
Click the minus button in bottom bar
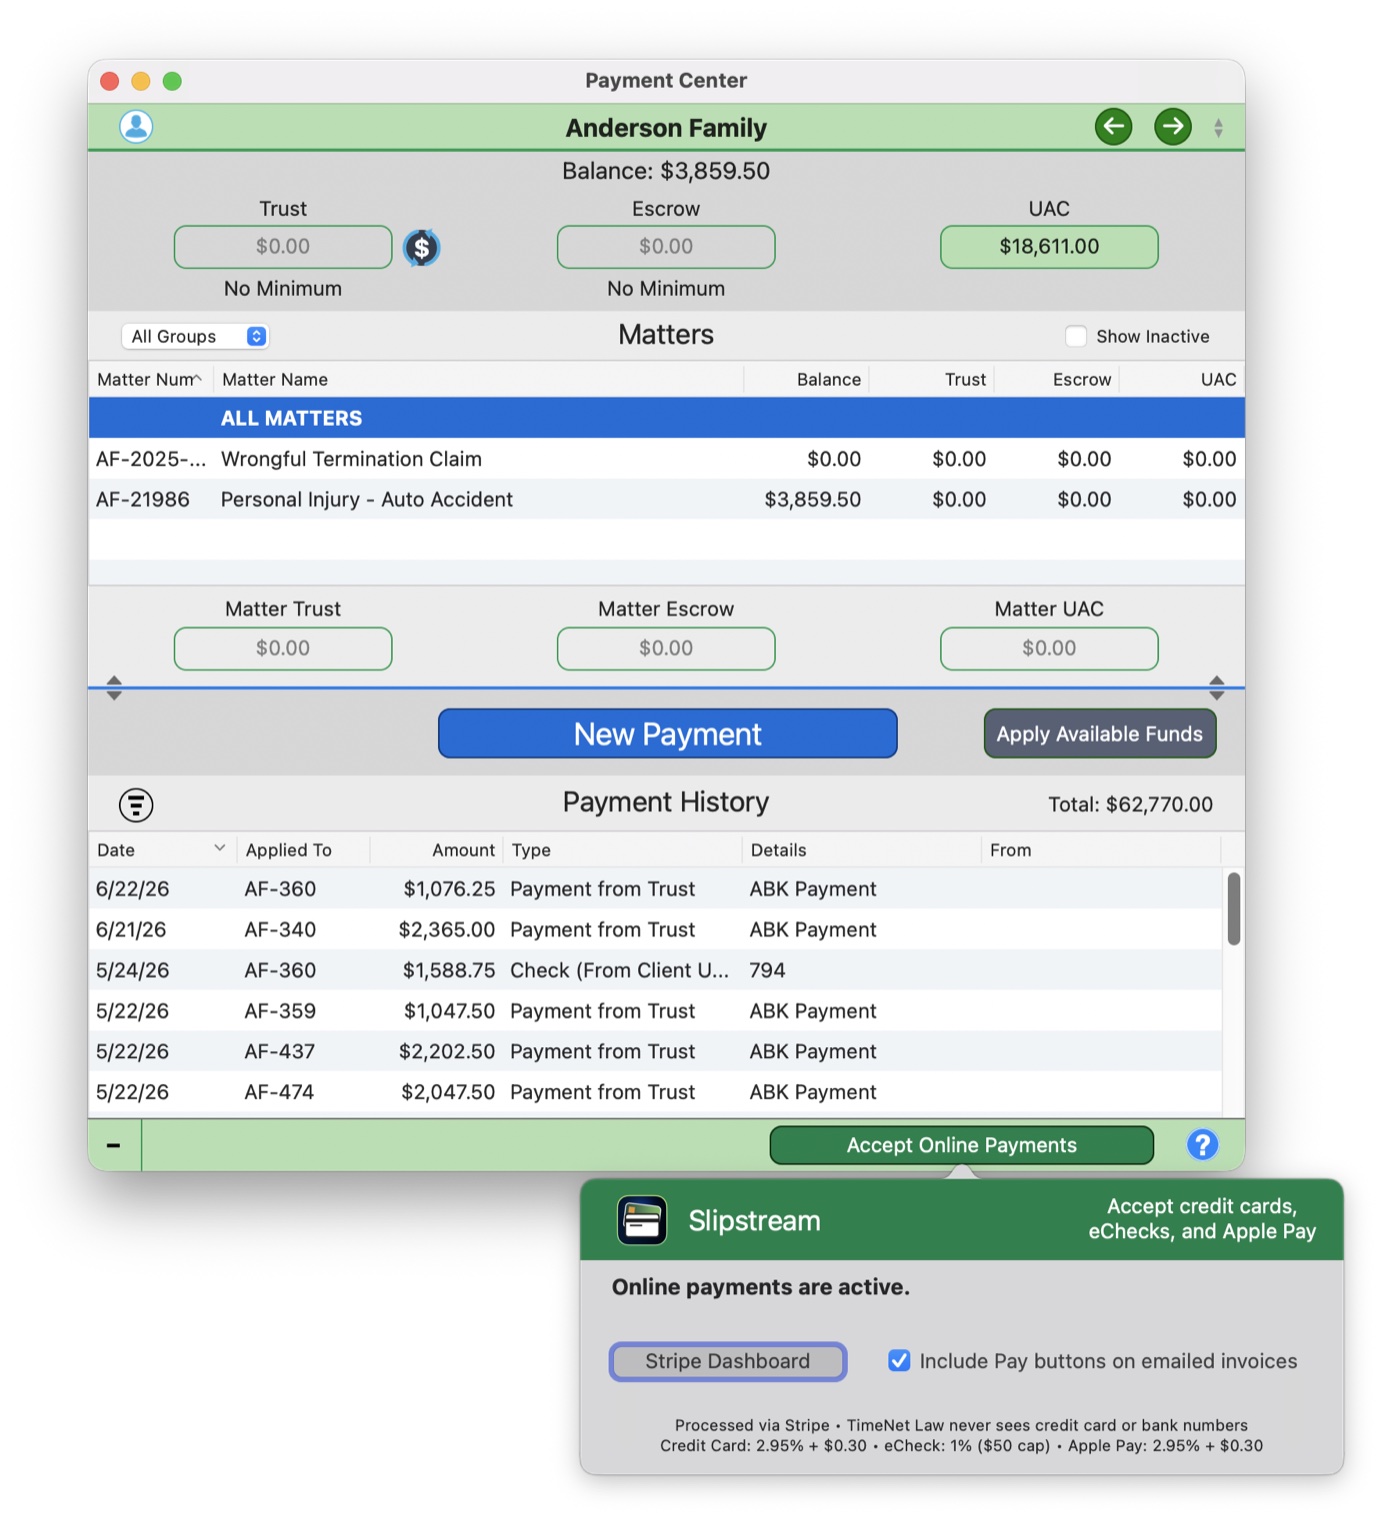114,1145
